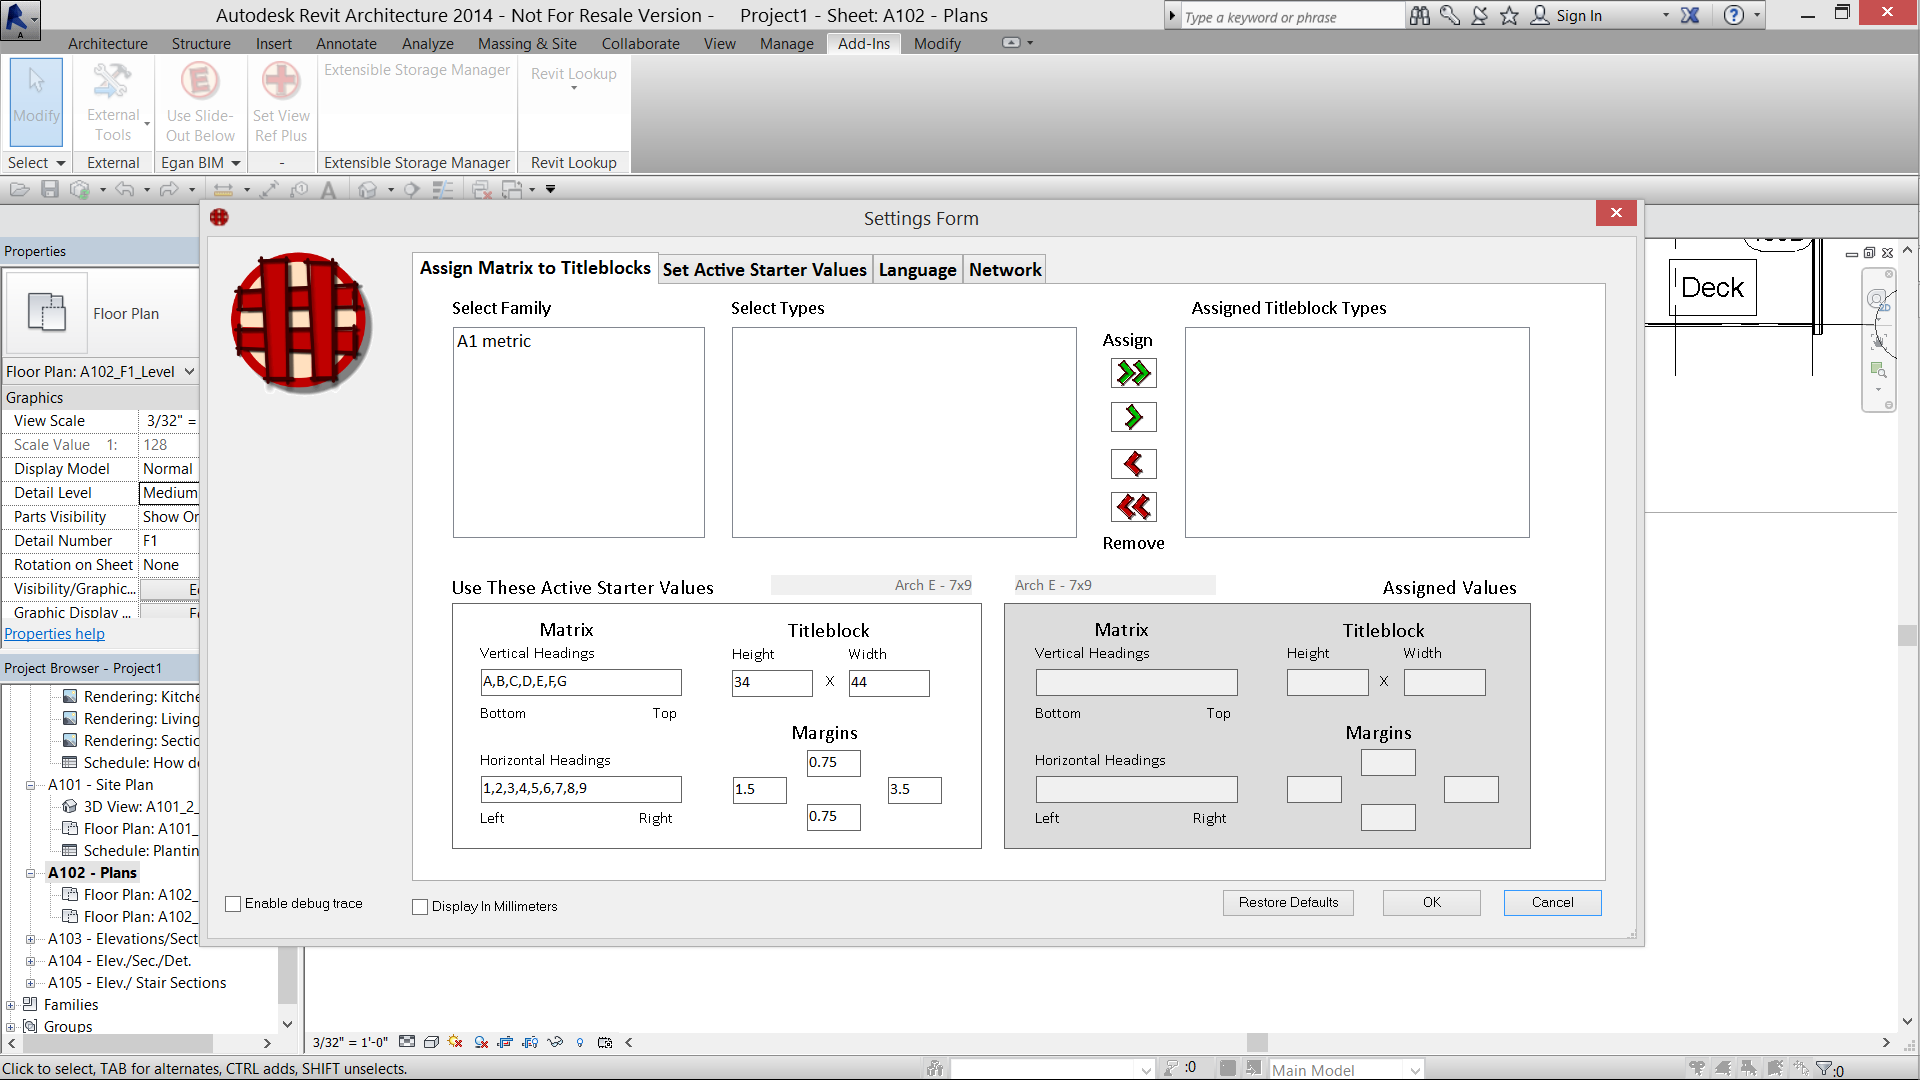Open the Egan BIM panel dropdown
This screenshot has height=1080, width=1920.
pos(236,163)
